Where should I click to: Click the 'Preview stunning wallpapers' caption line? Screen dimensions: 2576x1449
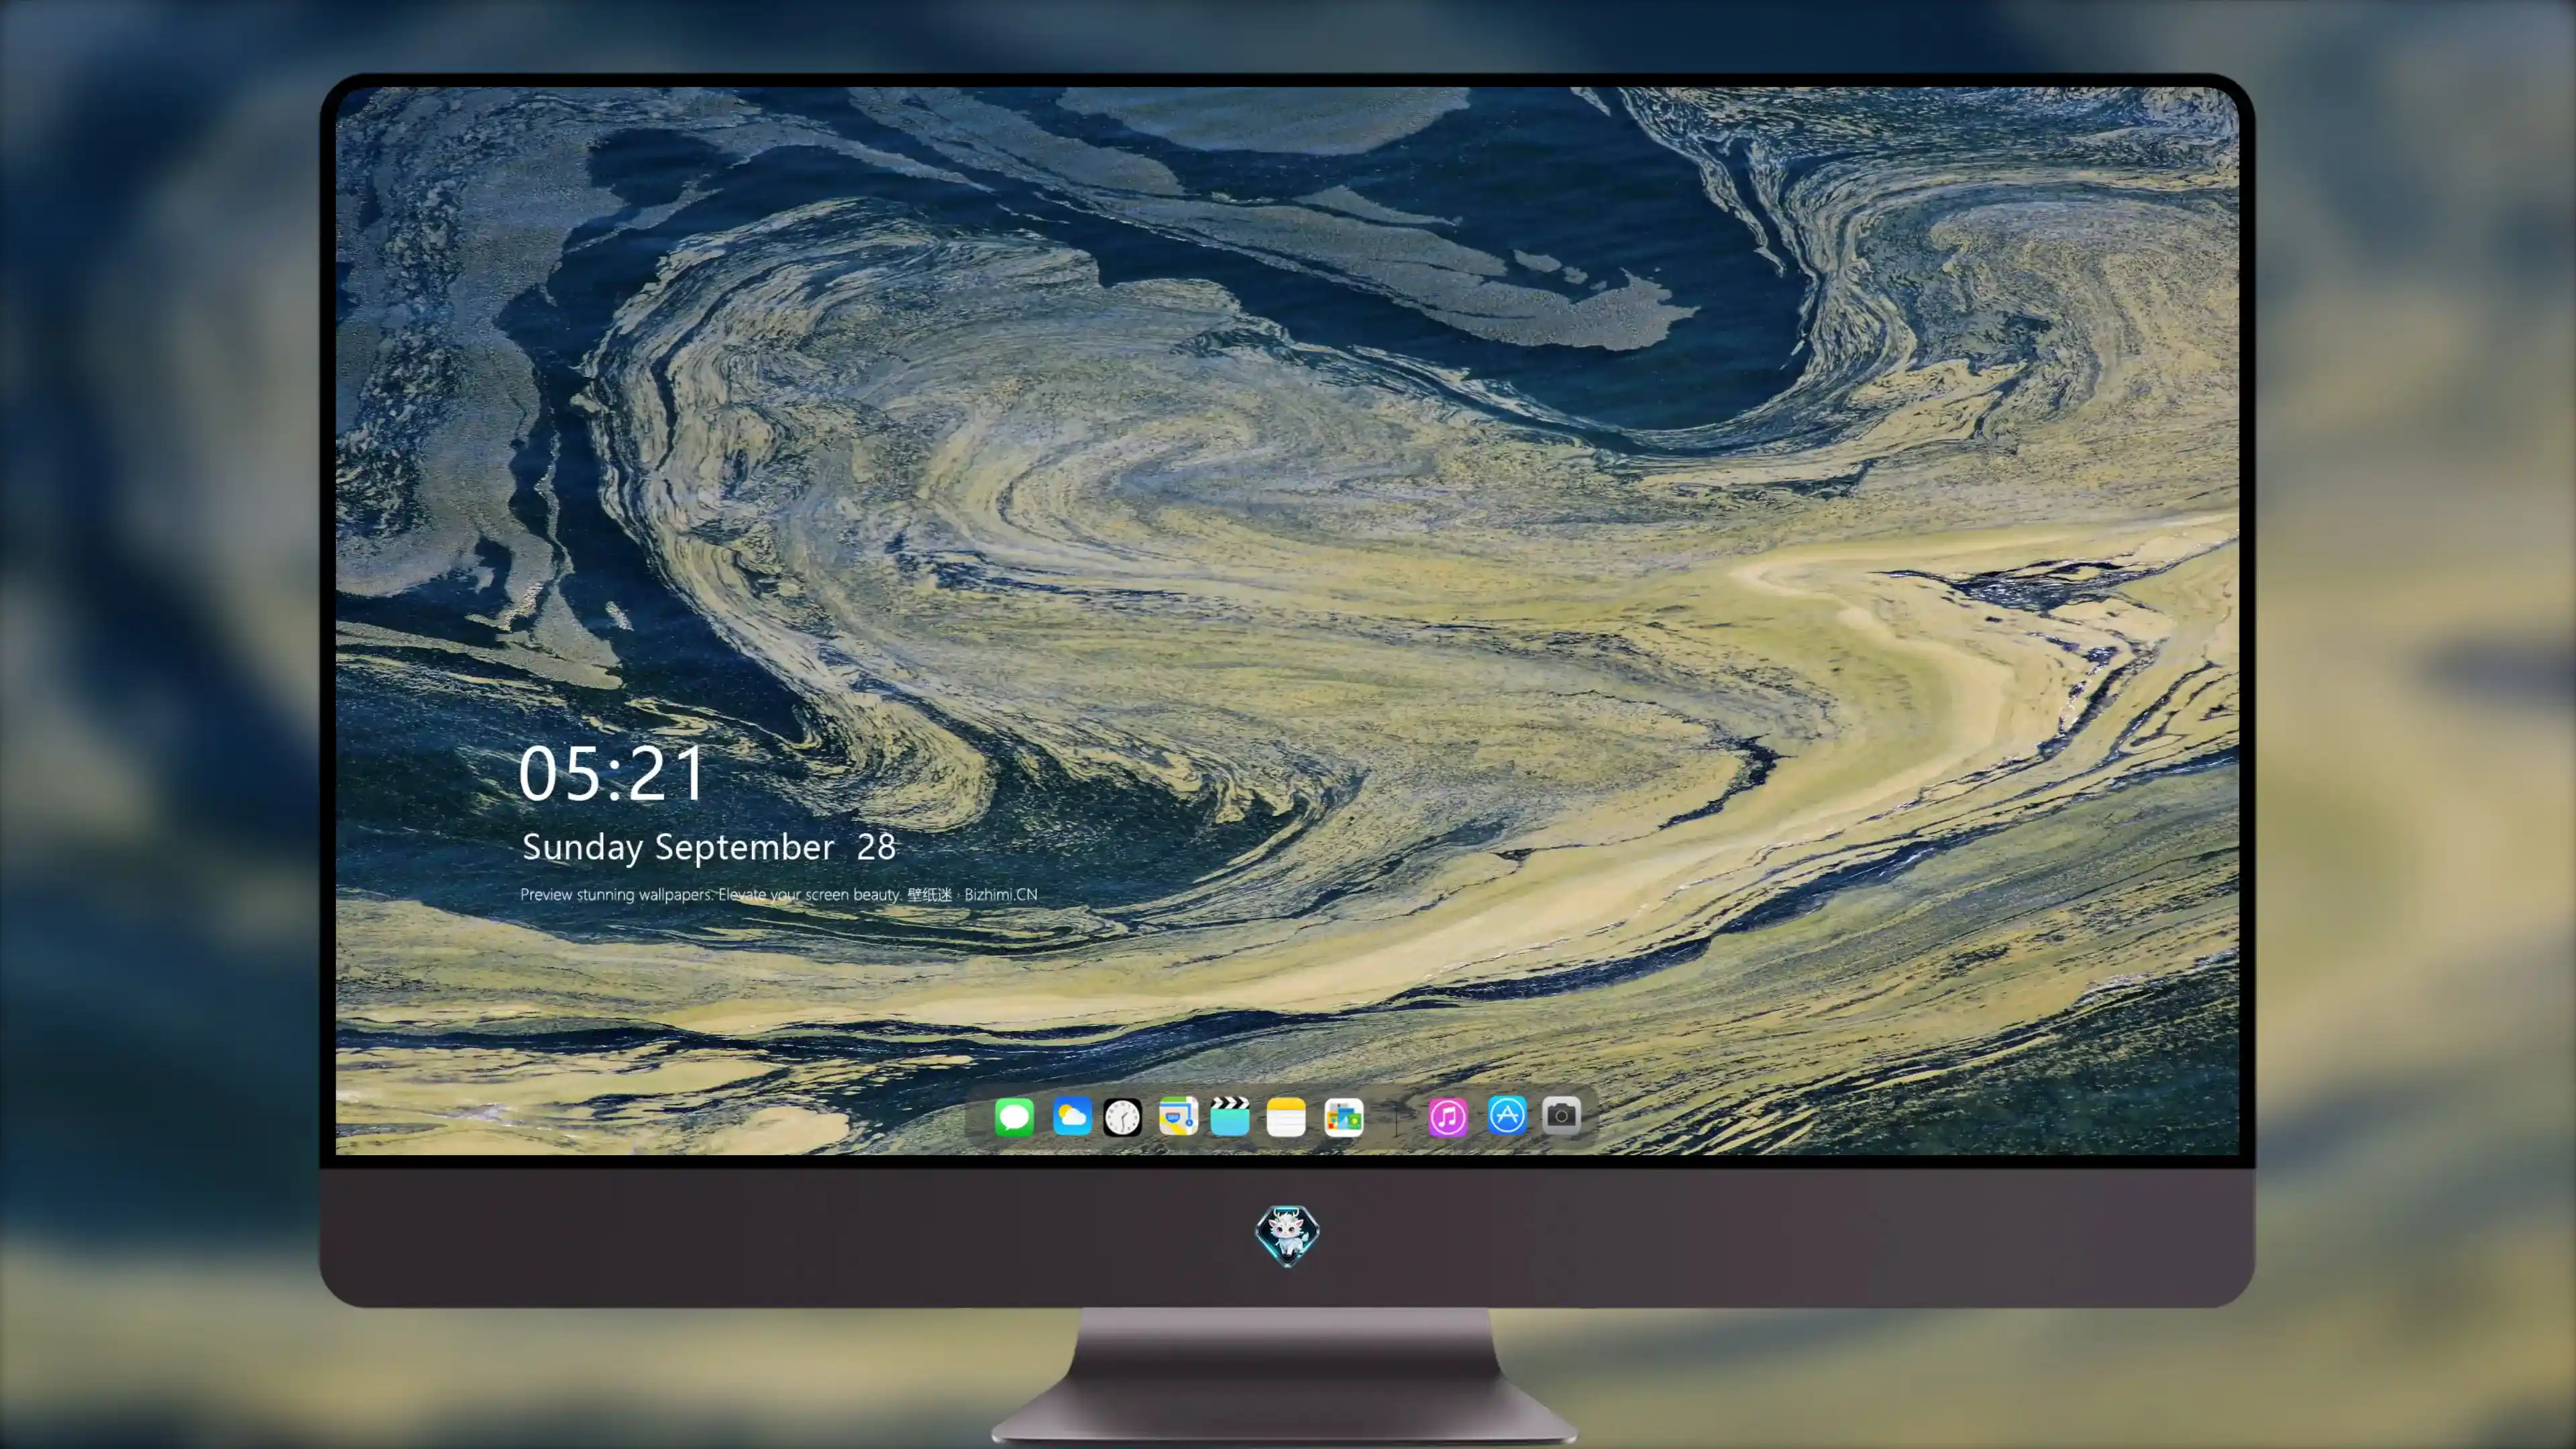[x=778, y=894]
